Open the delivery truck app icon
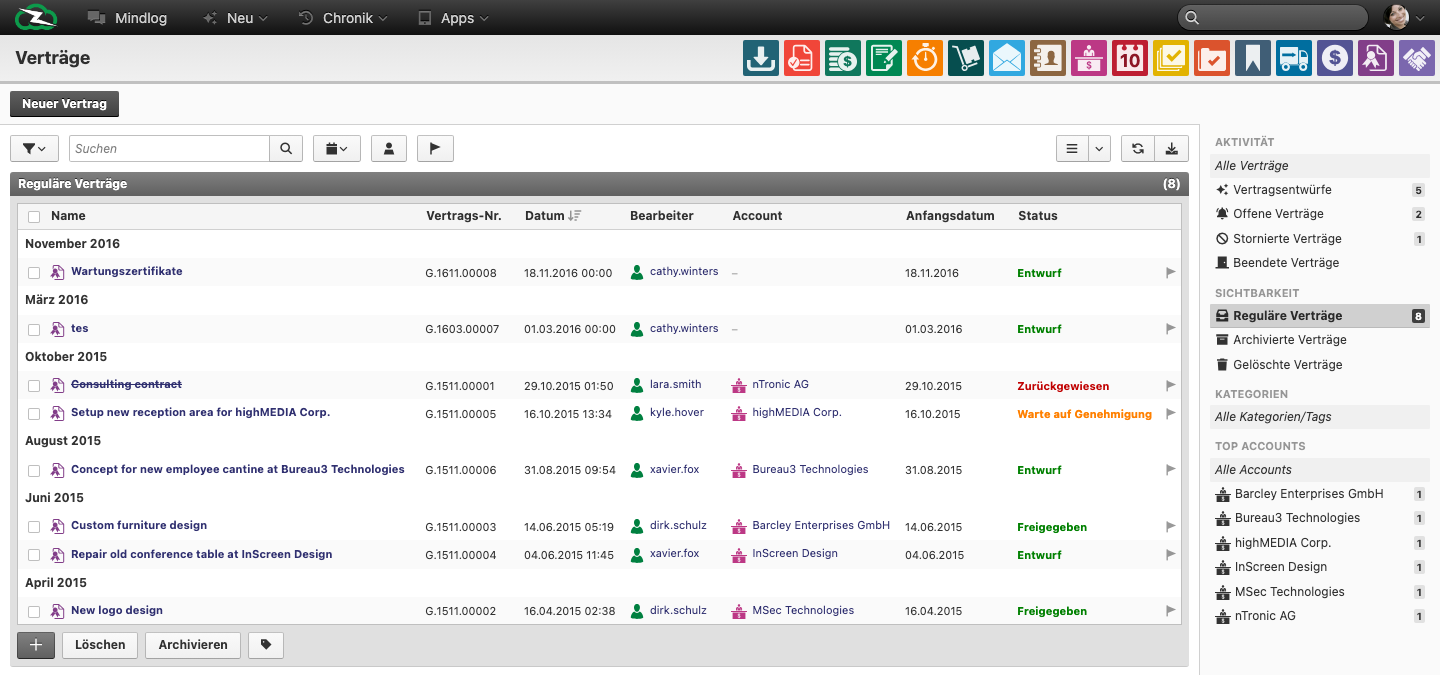 1294,58
